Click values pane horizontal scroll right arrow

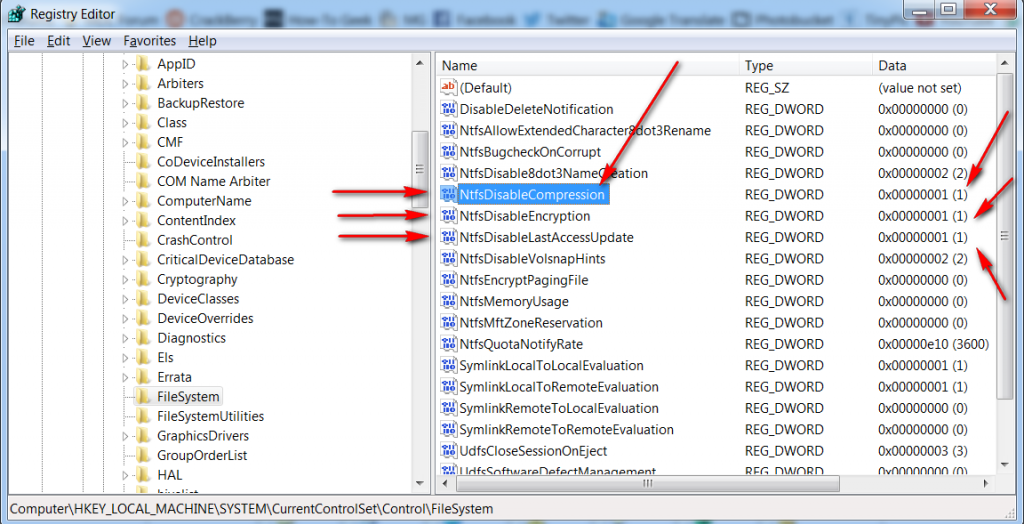[987, 484]
